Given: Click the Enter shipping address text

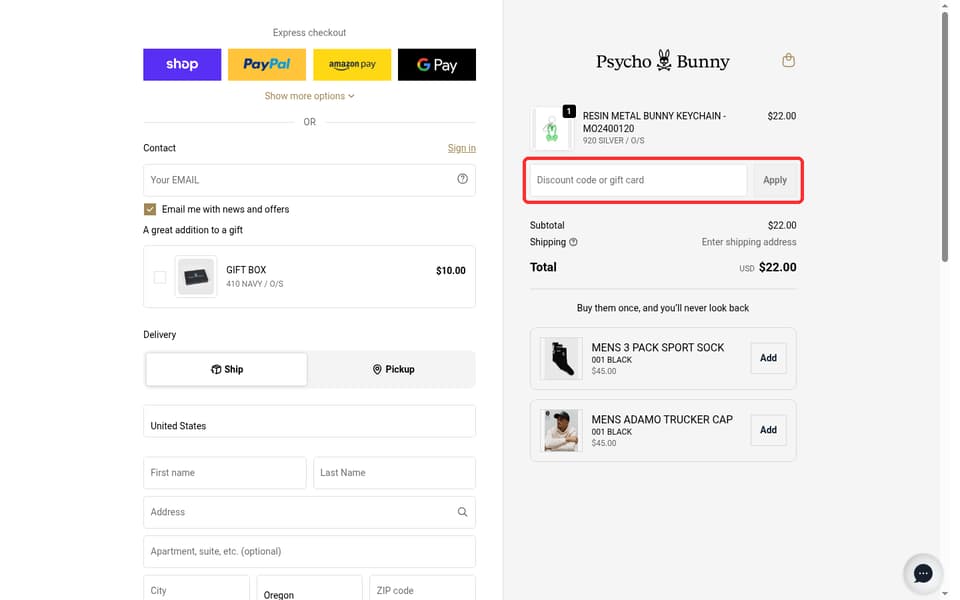Looking at the screenshot, I should (x=749, y=242).
